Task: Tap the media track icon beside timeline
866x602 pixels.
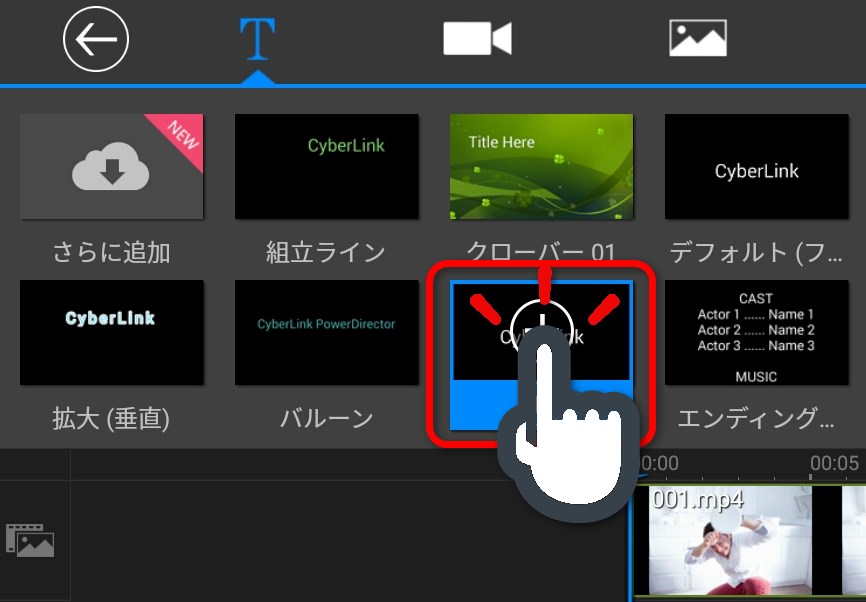Action: [30, 540]
